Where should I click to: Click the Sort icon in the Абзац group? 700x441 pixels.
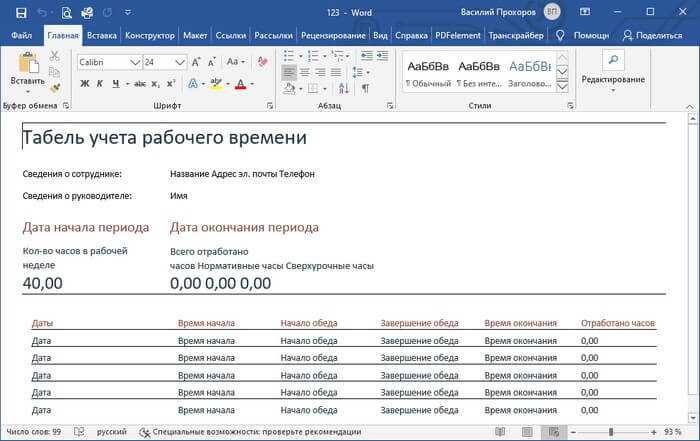point(343,88)
